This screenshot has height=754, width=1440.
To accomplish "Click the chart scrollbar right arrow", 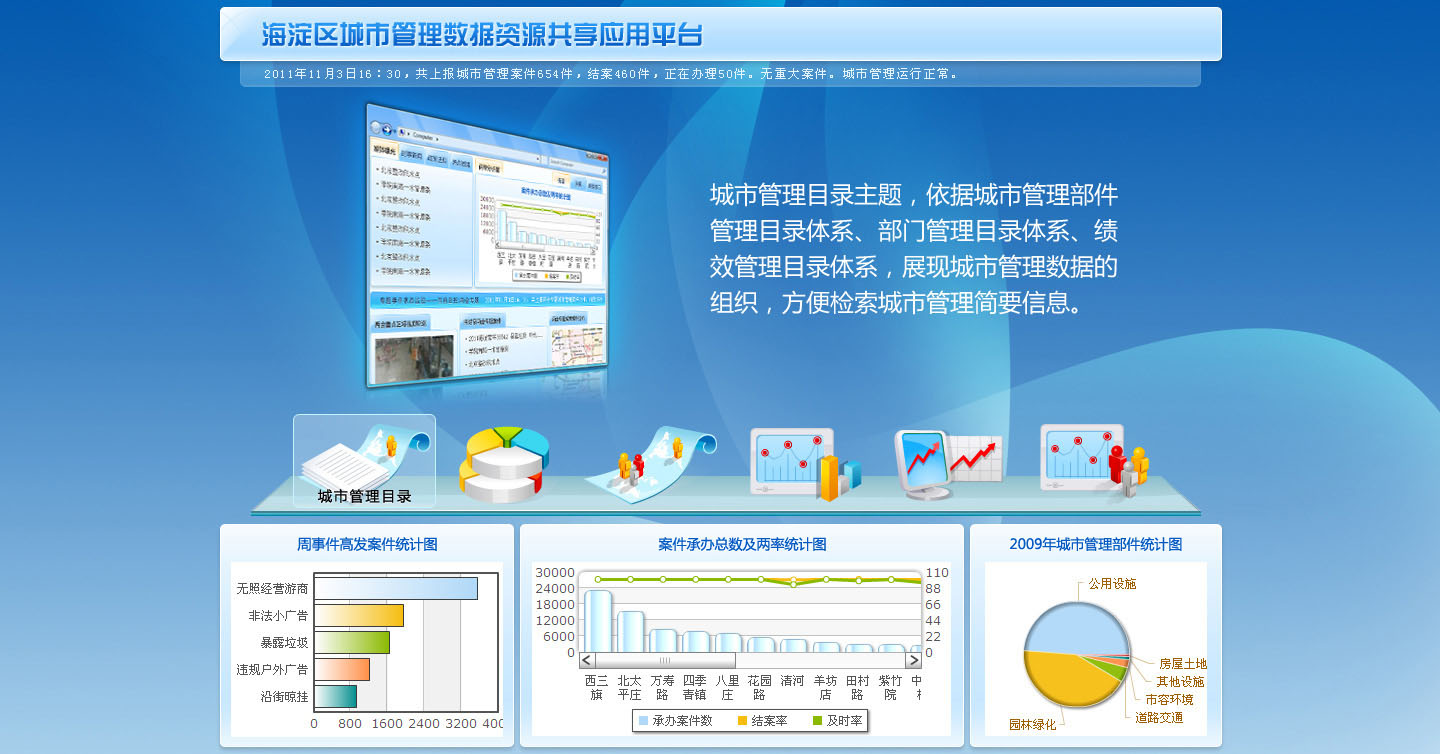I will 914,660.
